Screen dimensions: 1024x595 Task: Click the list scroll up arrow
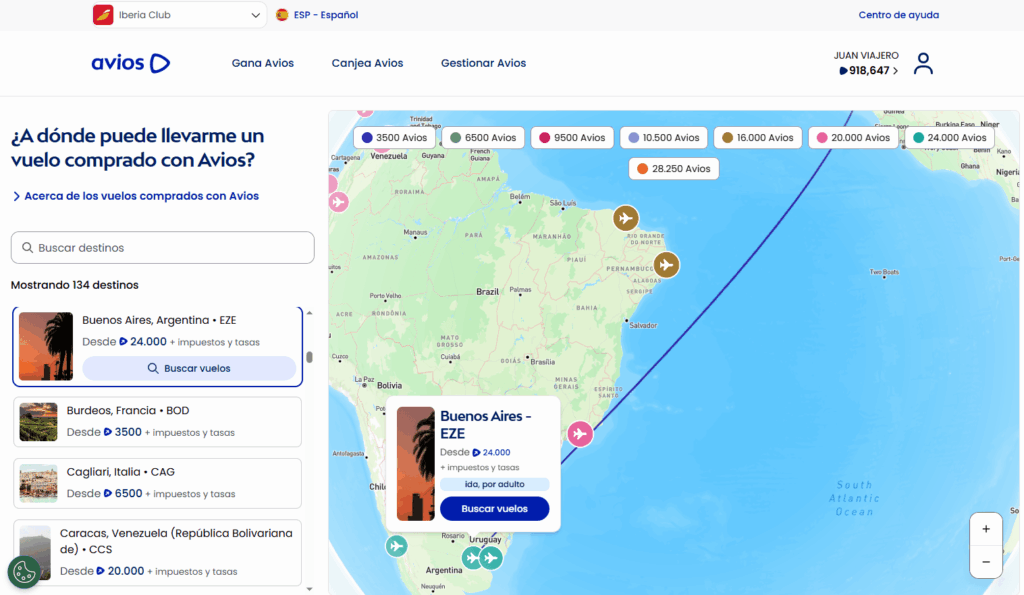click(x=310, y=314)
